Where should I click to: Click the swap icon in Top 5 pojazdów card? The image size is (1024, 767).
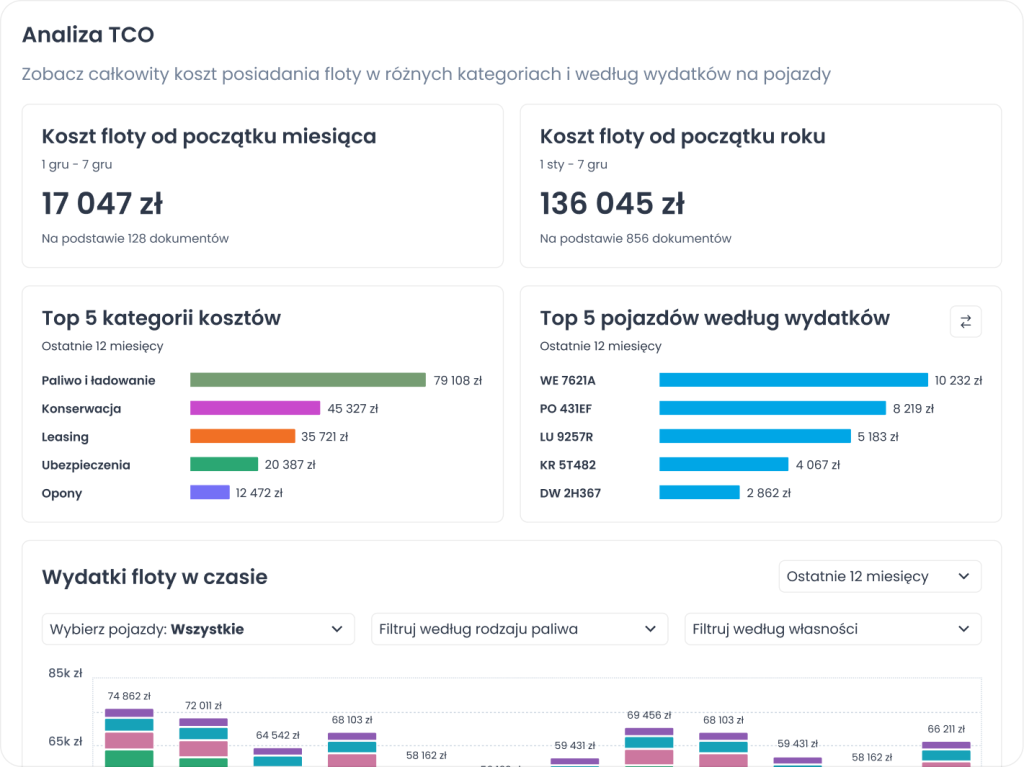coord(965,321)
